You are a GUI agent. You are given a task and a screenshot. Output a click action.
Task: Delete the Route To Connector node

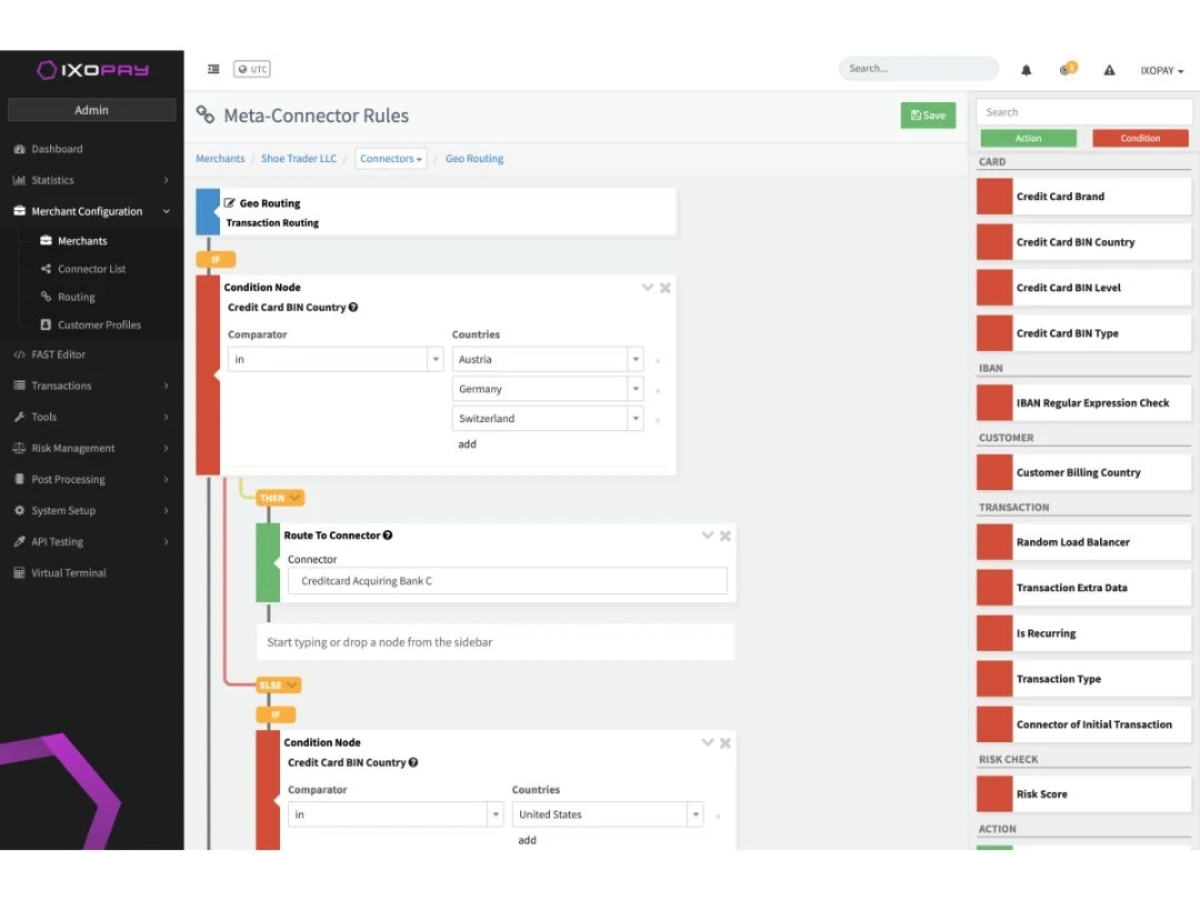[x=725, y=535]
